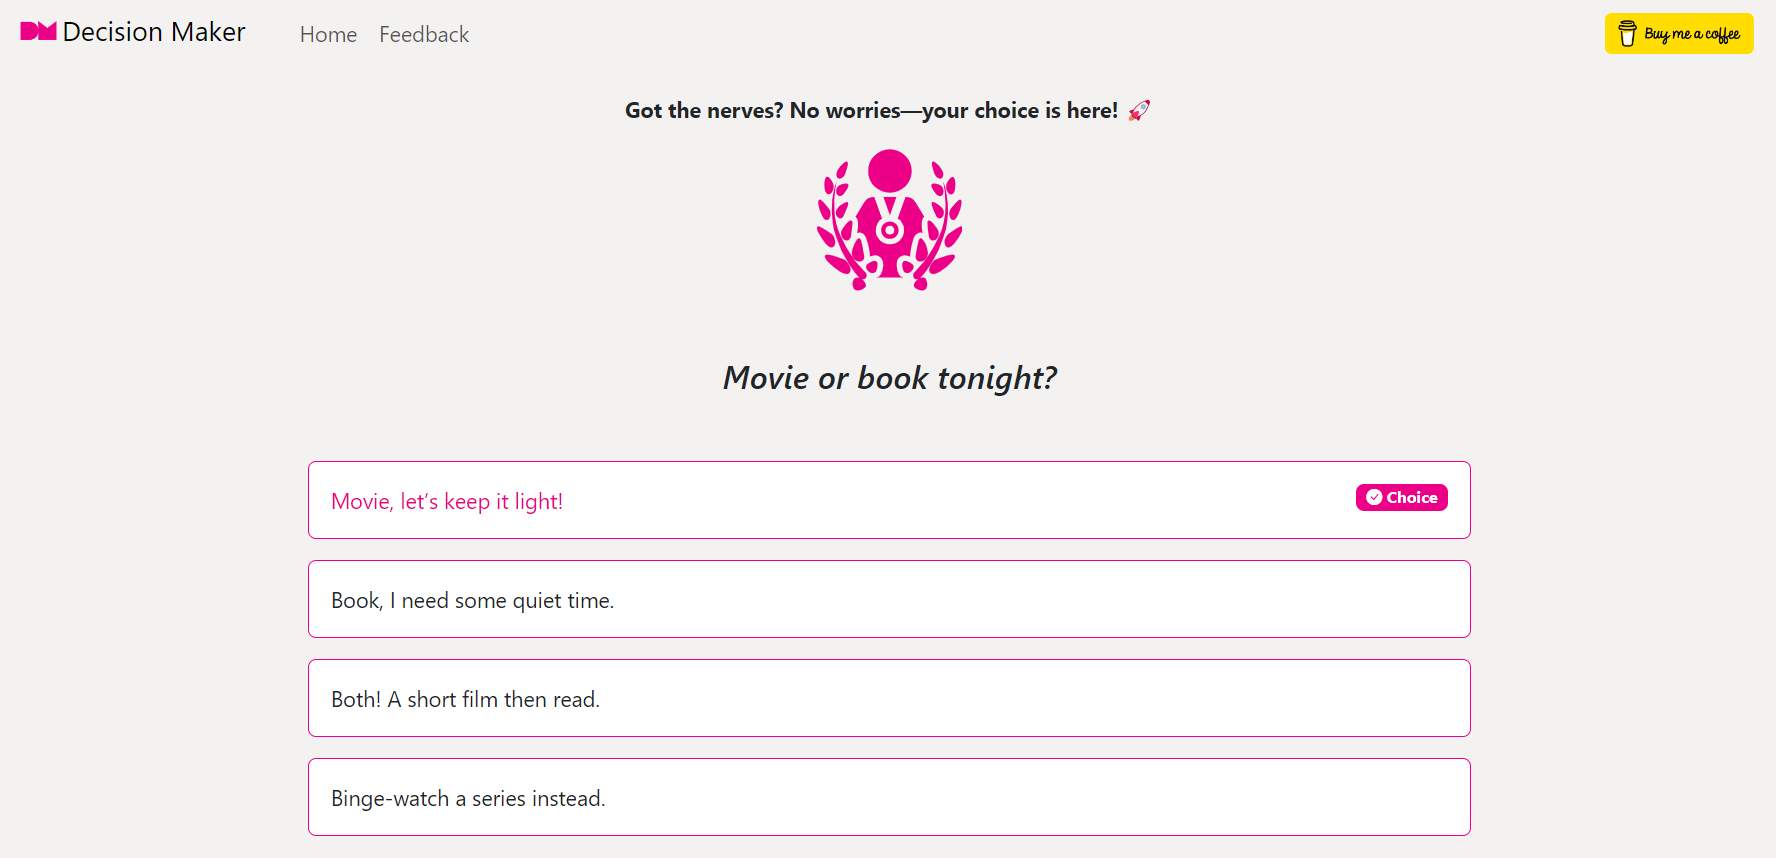
Task: Click the medal ring on the winner icon
Action: coord(889,231)
